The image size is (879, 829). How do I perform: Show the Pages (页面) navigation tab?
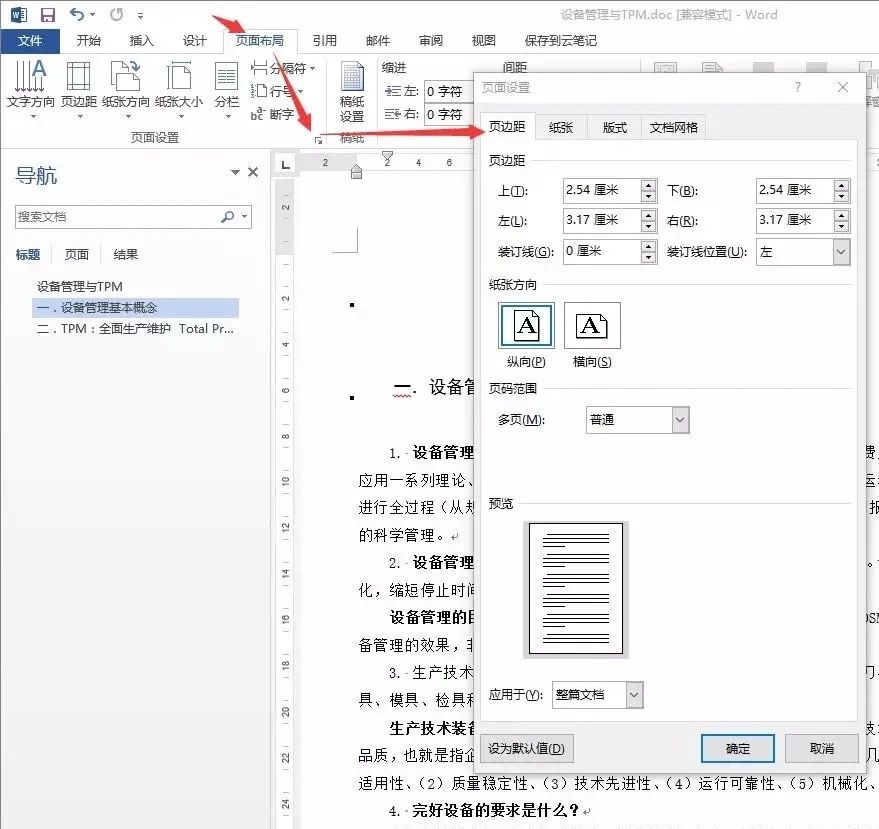(76, 254)
